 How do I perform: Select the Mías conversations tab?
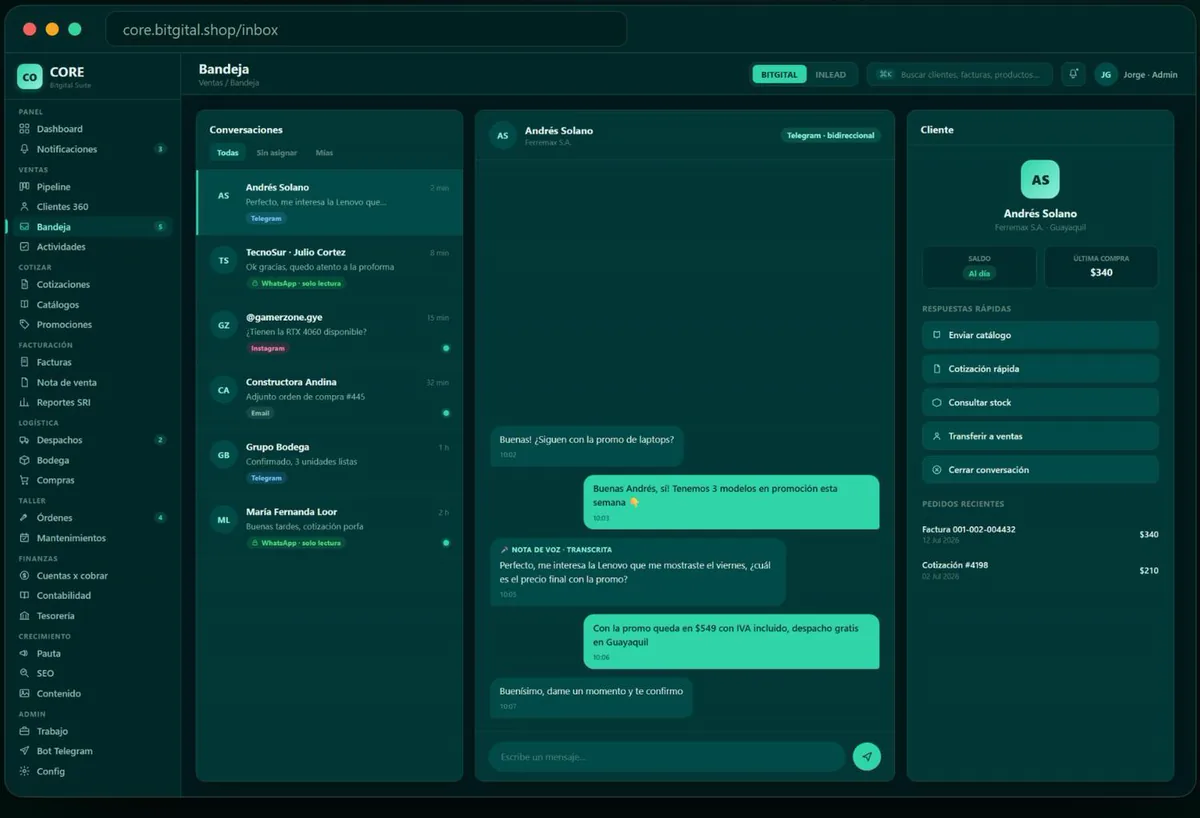coord(324,153)
